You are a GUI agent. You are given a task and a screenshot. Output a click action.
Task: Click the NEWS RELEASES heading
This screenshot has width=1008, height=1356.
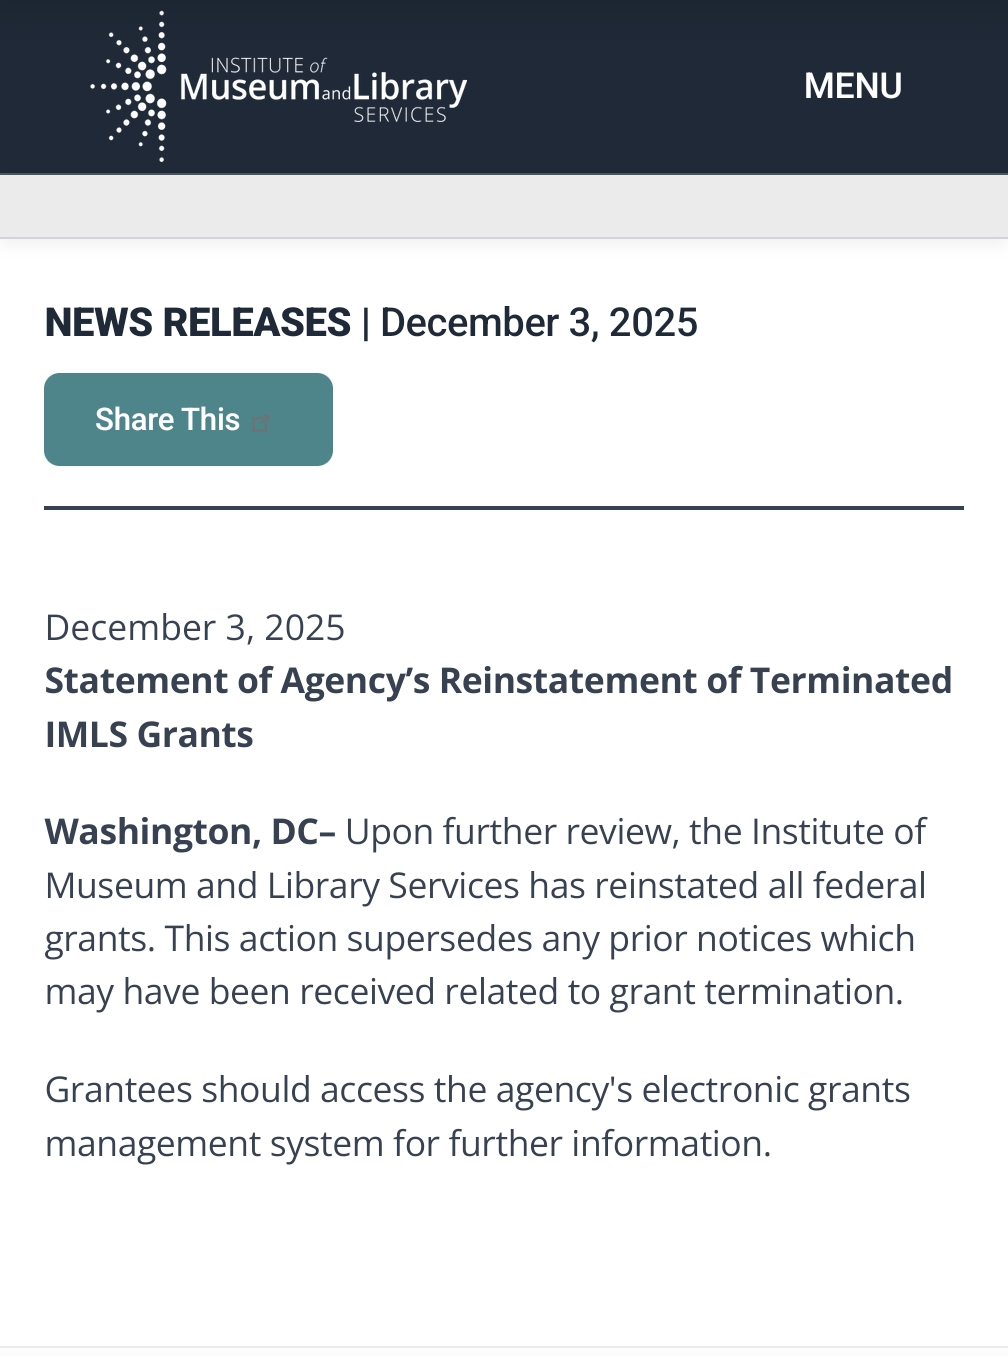pyautogui.click(x=198, y=323)
